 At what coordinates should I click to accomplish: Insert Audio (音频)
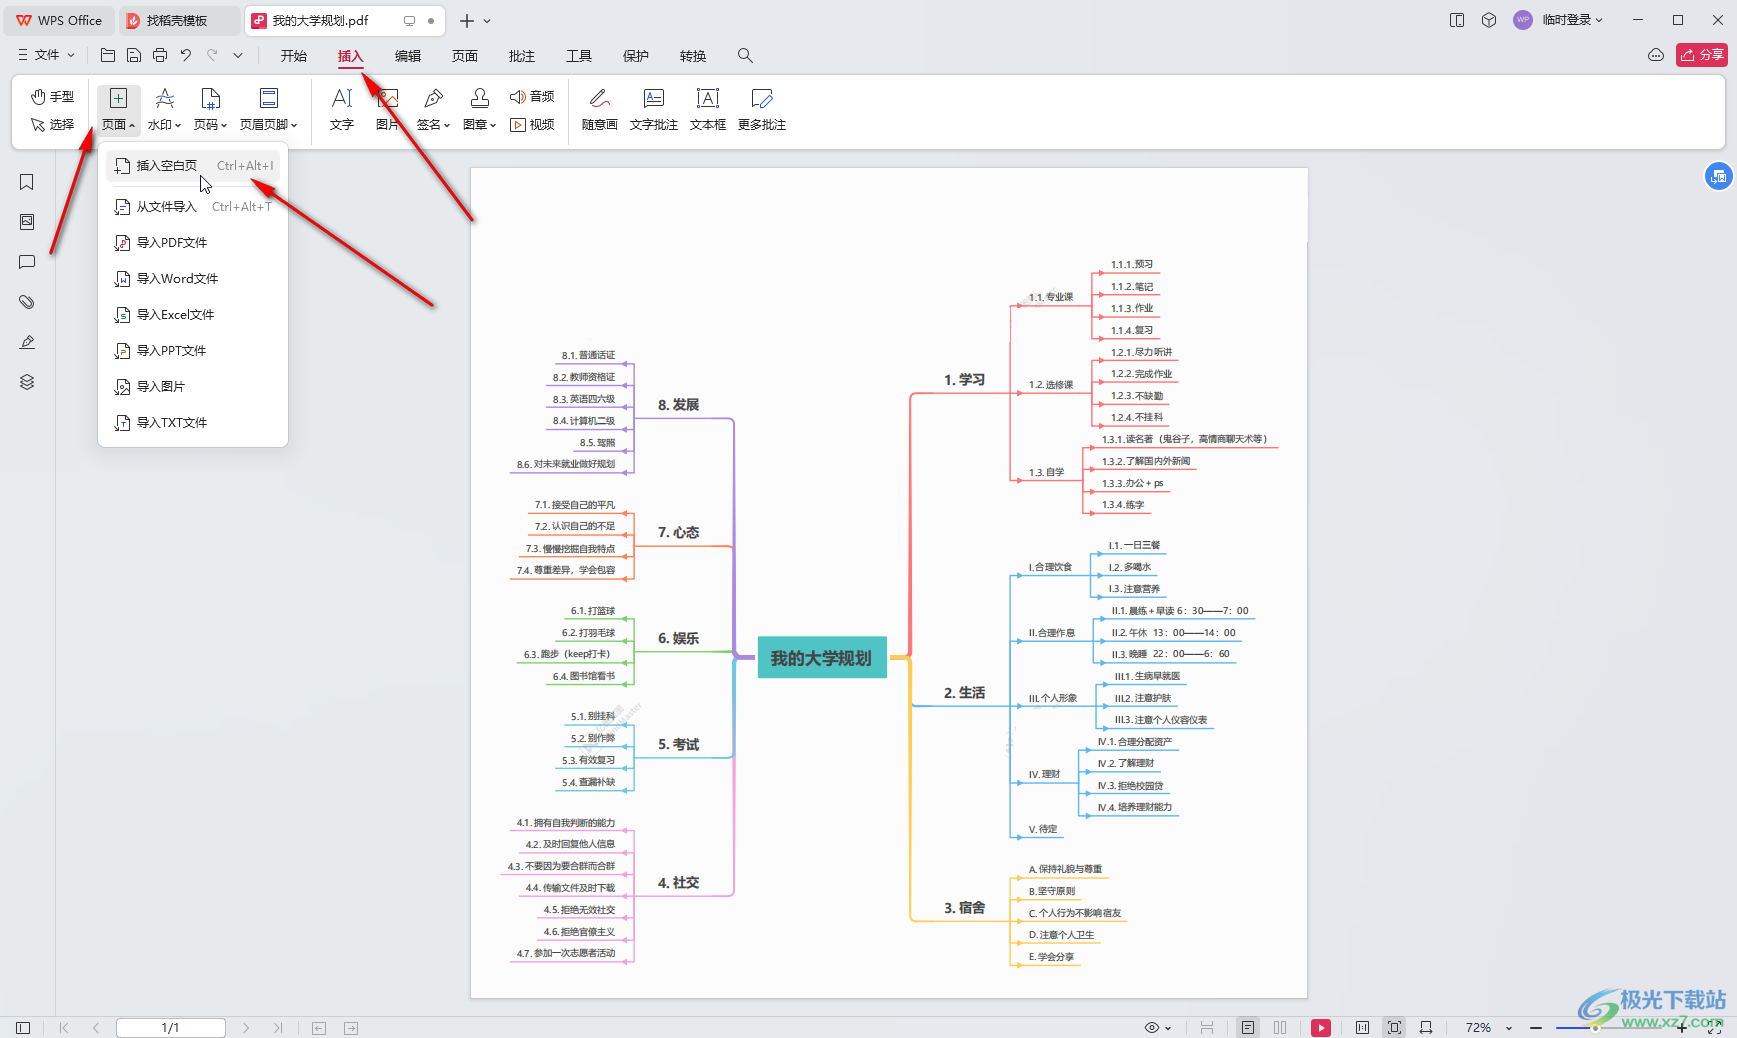(532, 96)
